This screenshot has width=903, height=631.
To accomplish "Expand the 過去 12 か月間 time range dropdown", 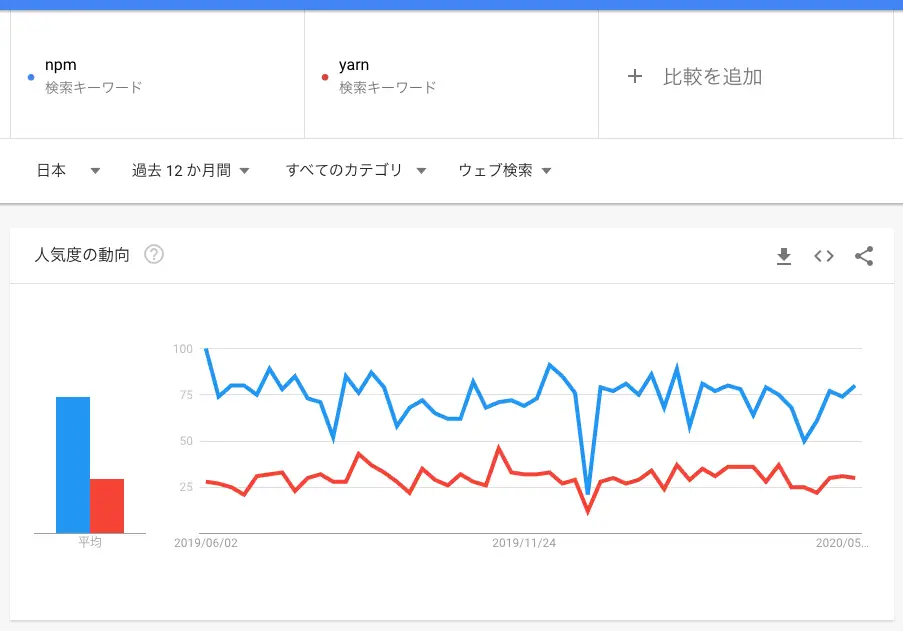I will [190, 170].
